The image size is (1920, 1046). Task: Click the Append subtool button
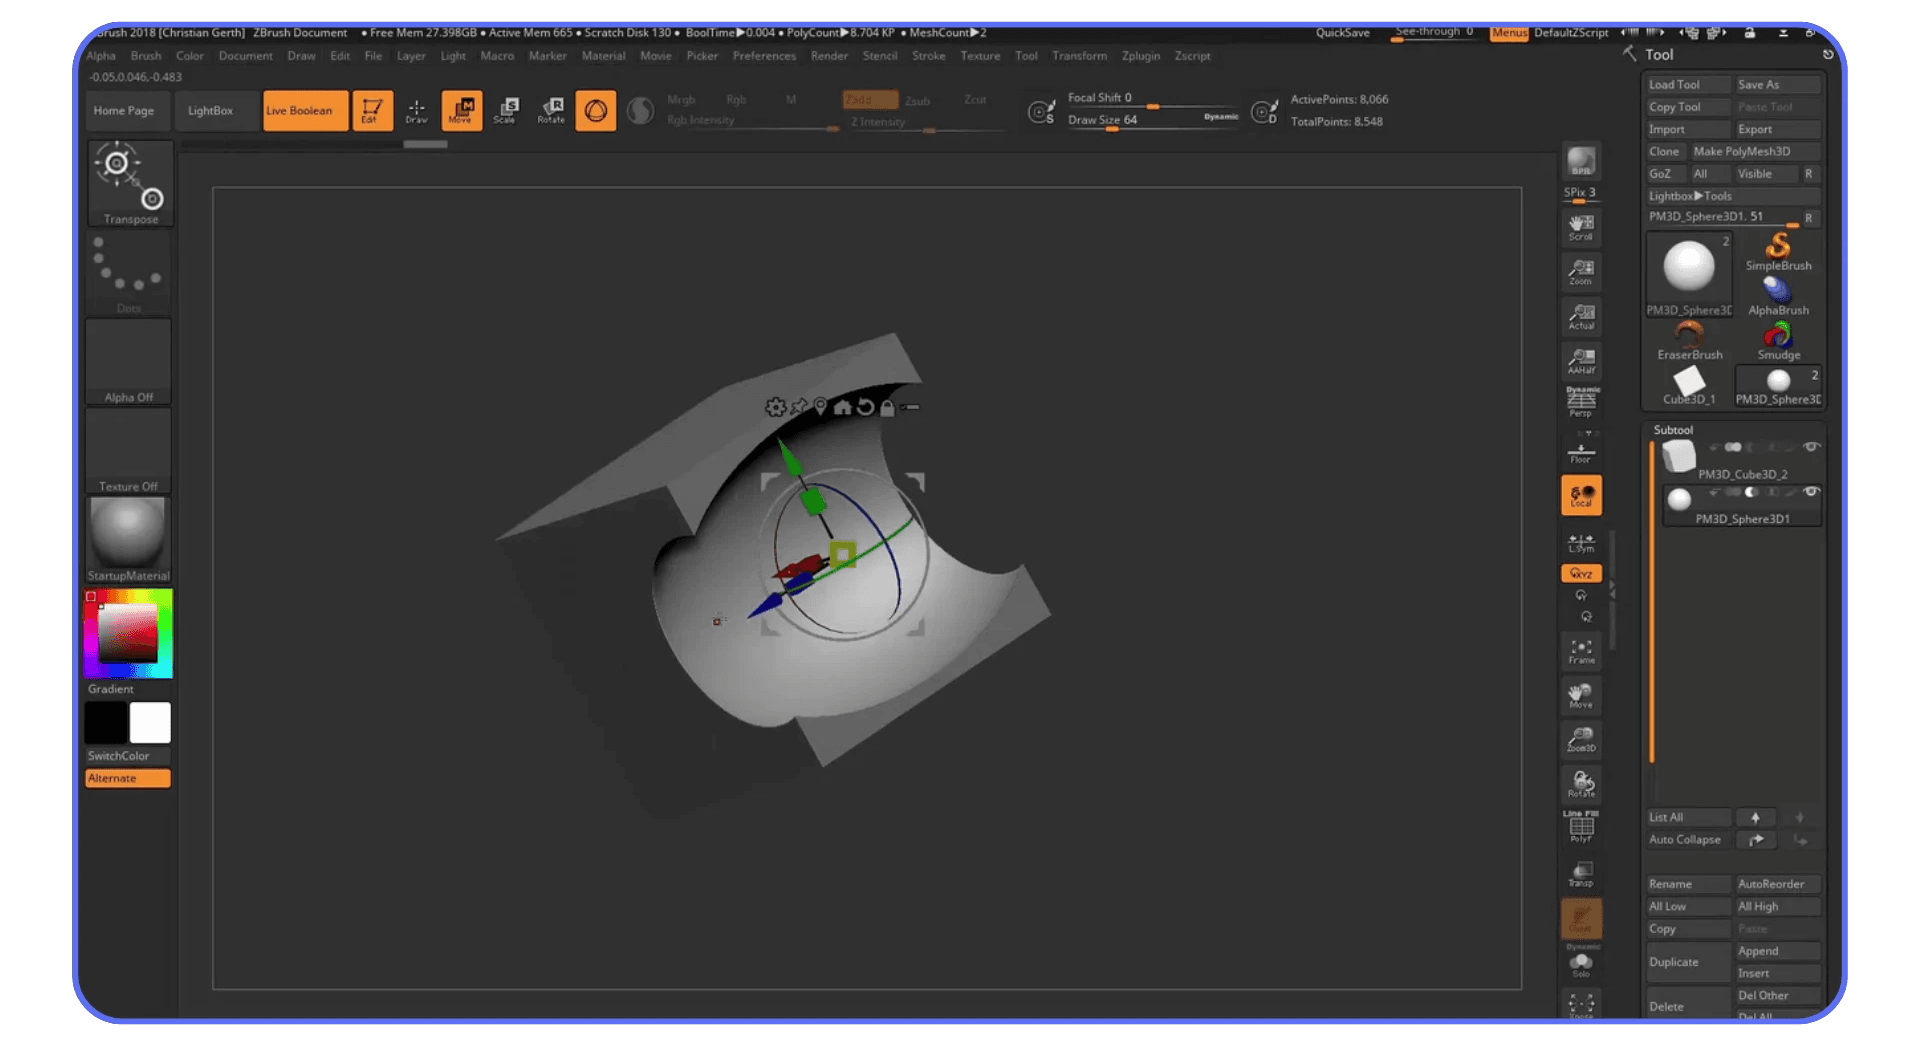tap(1777, 951)
